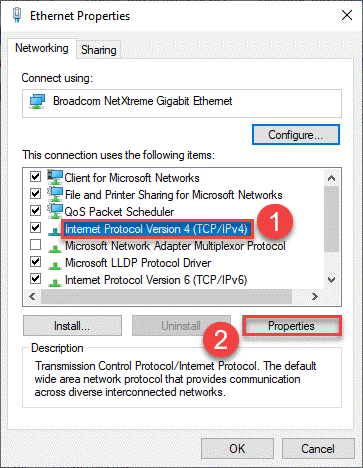Click the list scroll down arrow
The width and height of the screenshot is (363, 468).
coord(331,280)
